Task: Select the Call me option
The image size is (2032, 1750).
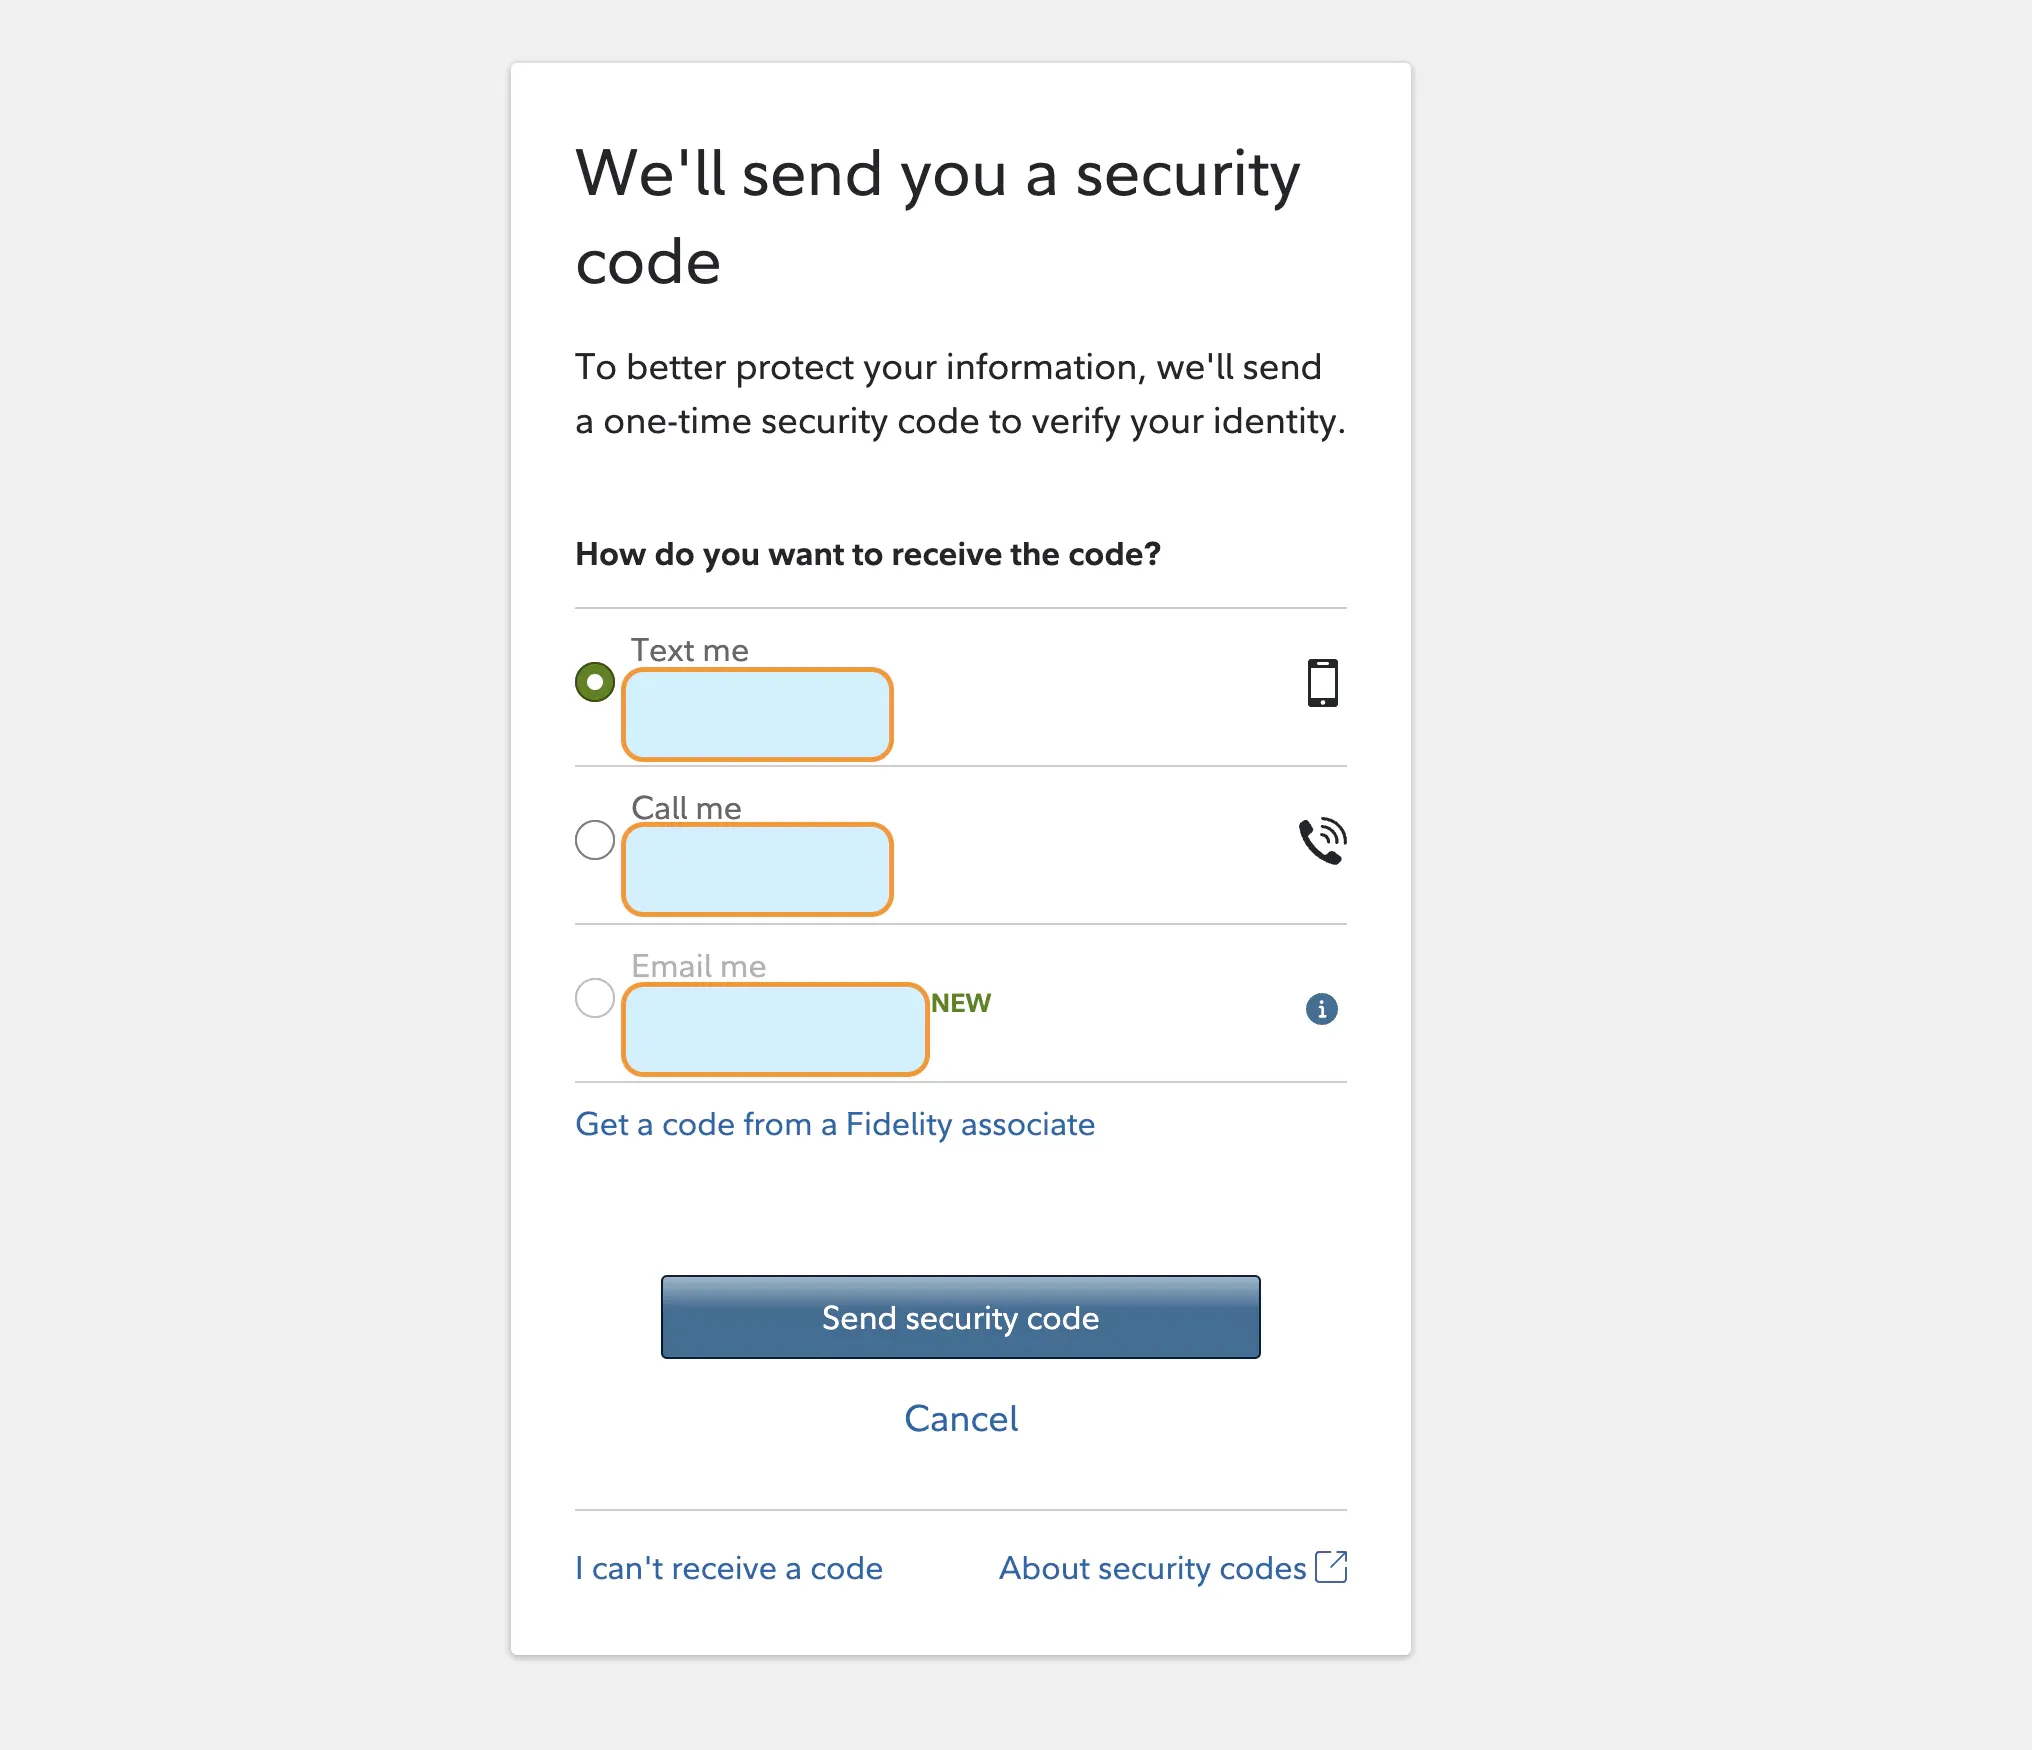Action: pyautogui.click(x=594, y=840)
